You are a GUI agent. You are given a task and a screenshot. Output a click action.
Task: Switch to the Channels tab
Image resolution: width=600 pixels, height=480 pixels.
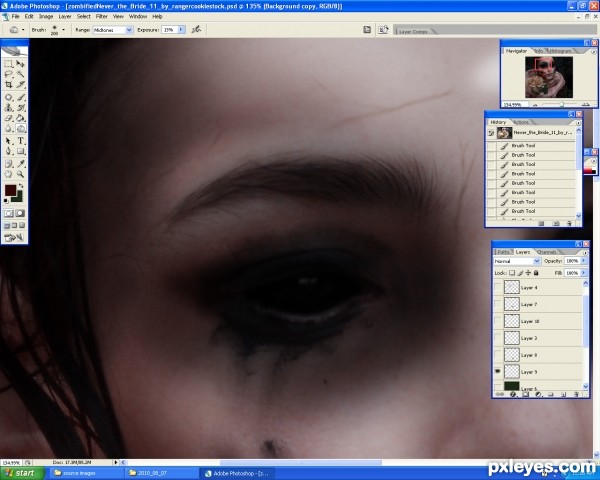click(x=546, y=252)
